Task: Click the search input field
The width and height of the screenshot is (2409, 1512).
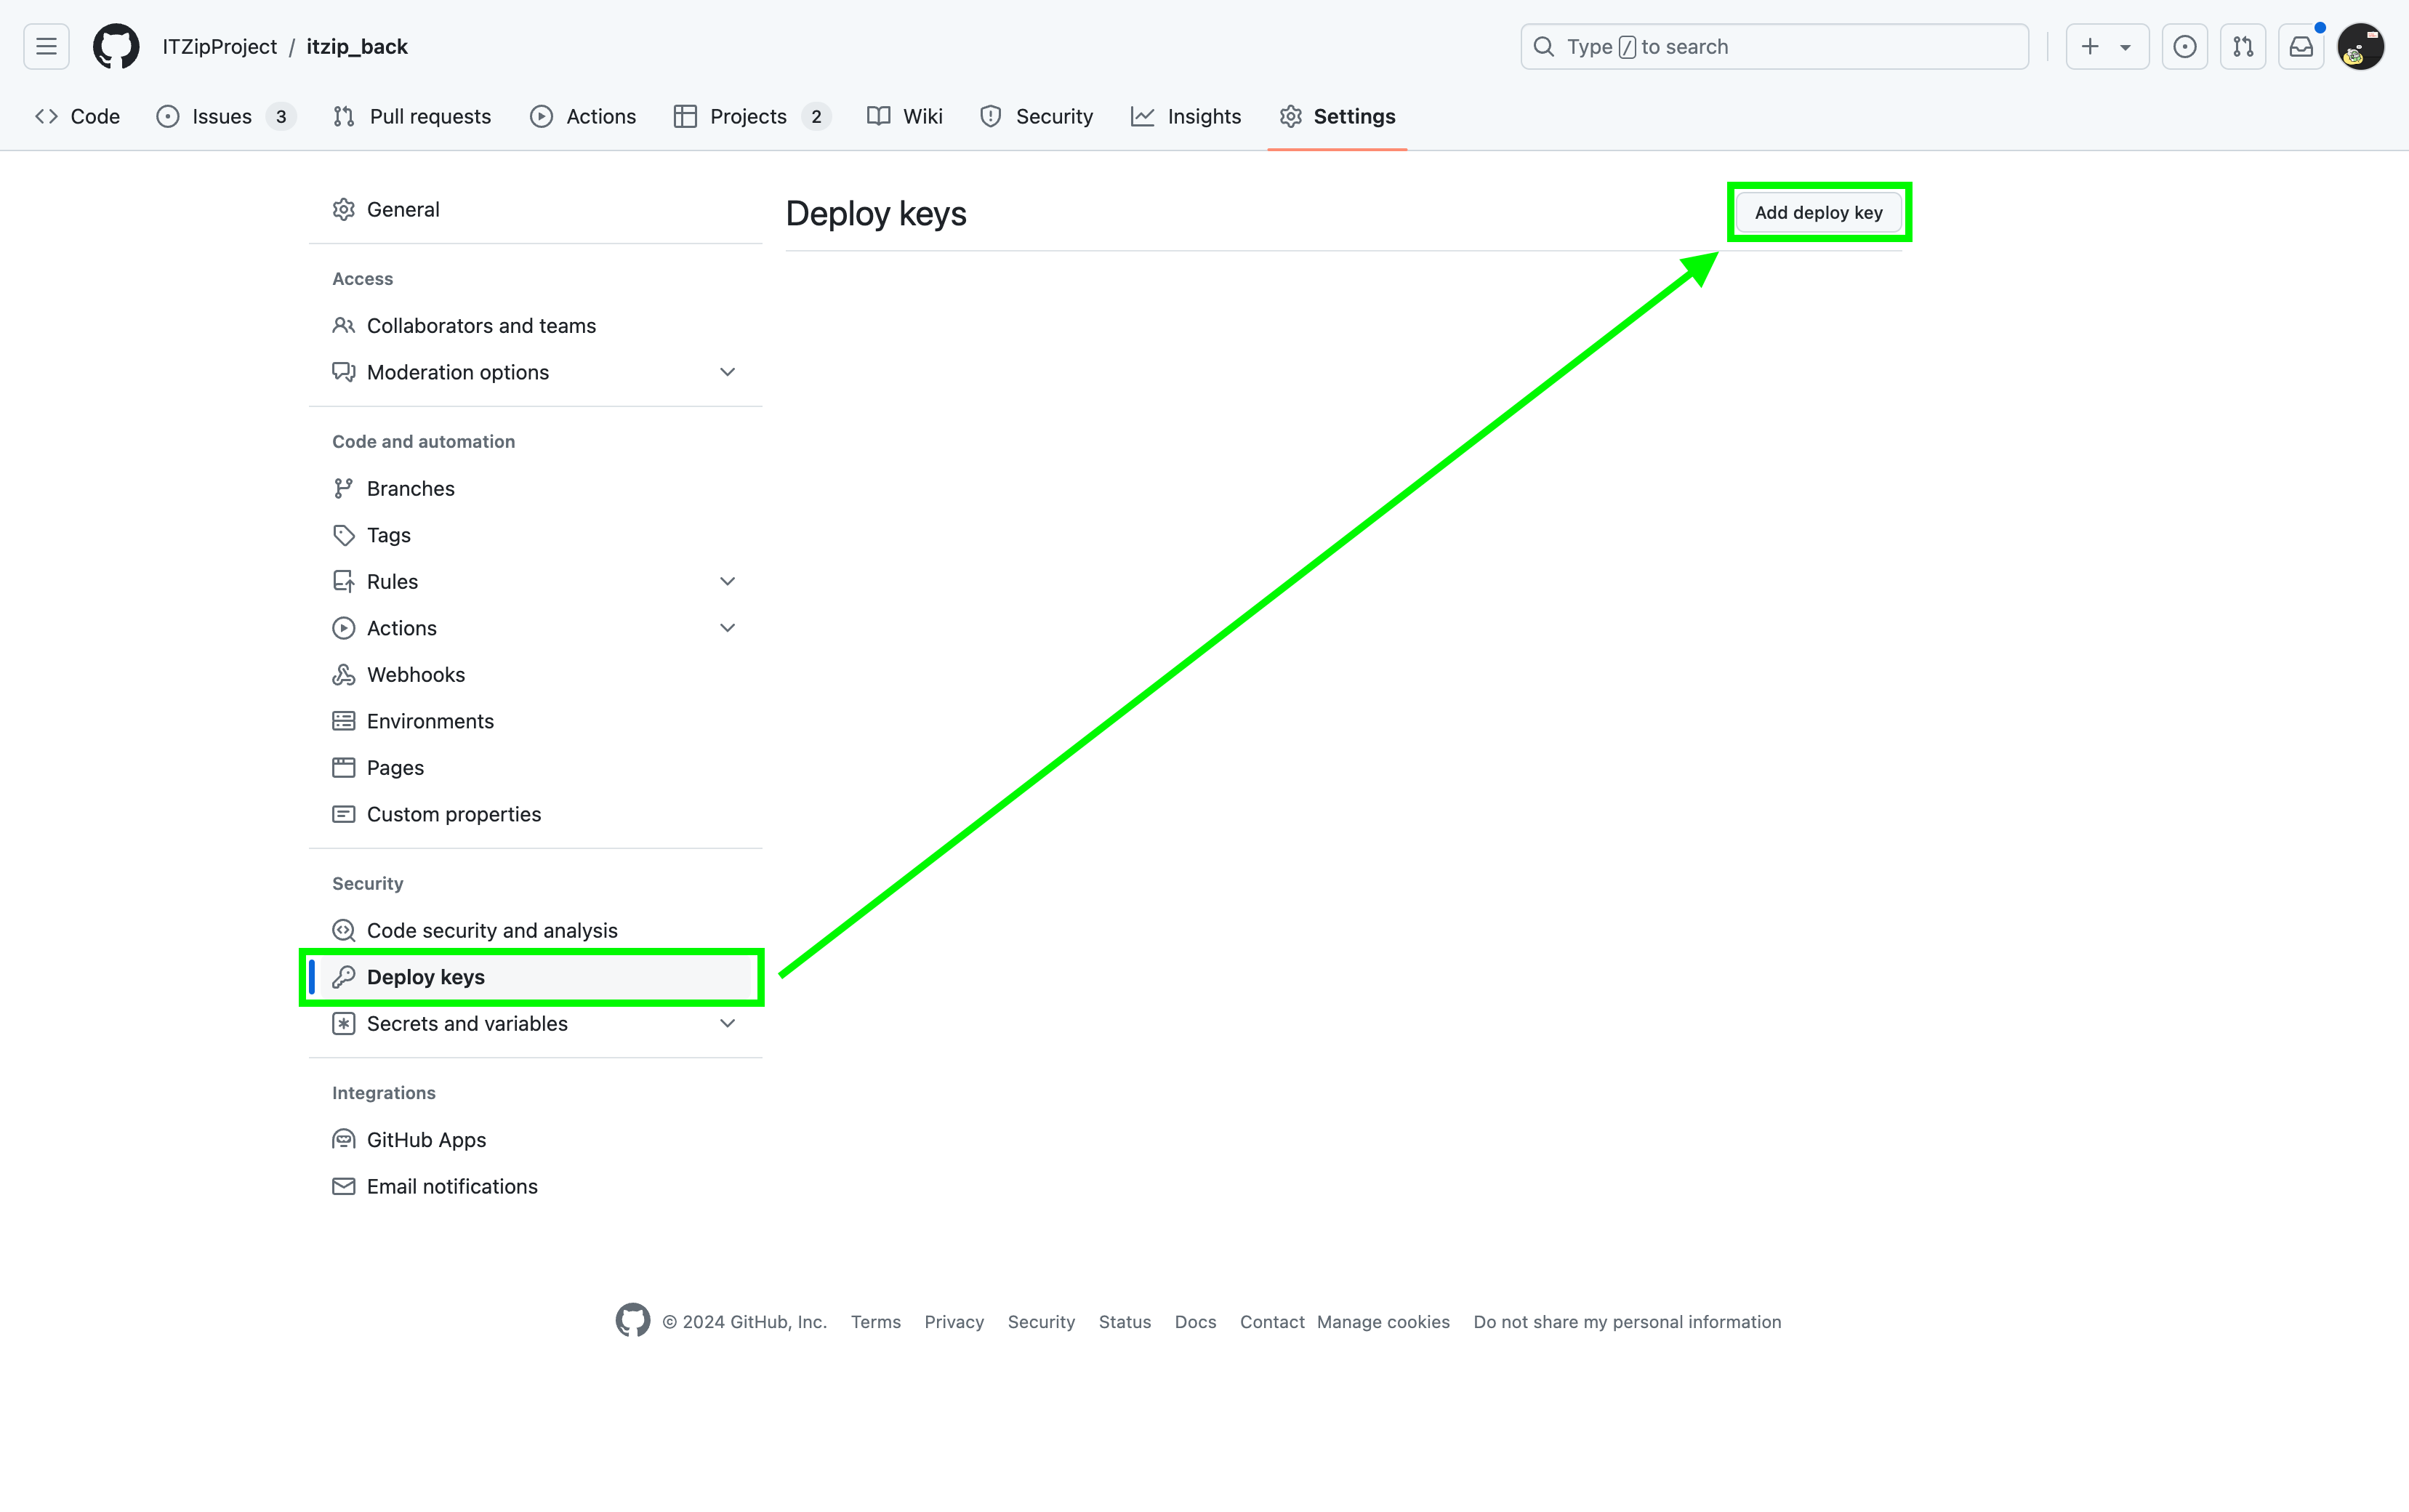Action: point(1775,47)
